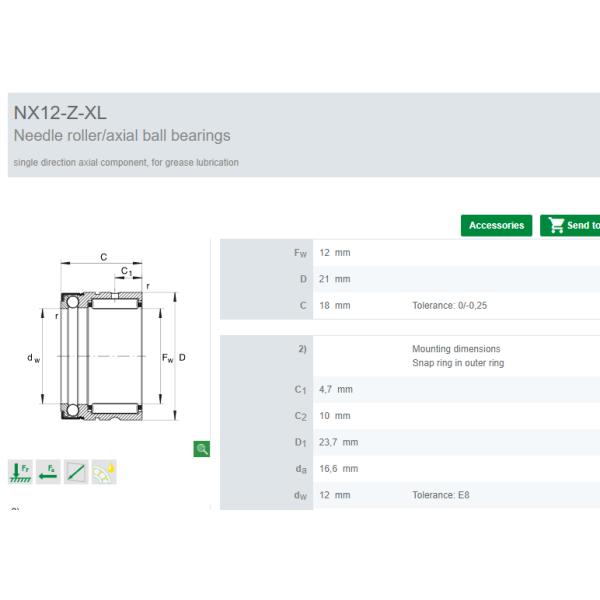Select the D 21 mm row
Image resolution: width=600 pixels, height=600 pixels.
[x=410, y=279]
